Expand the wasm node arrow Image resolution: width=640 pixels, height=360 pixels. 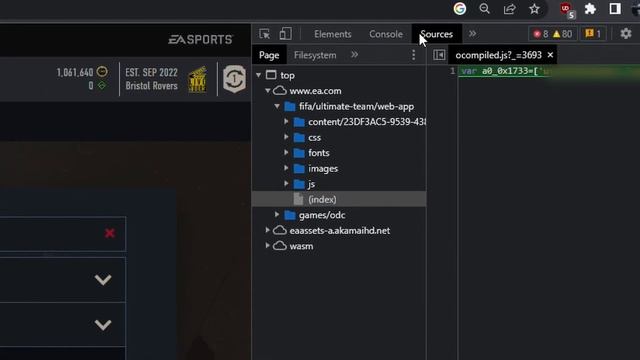(x=267, y=246)
